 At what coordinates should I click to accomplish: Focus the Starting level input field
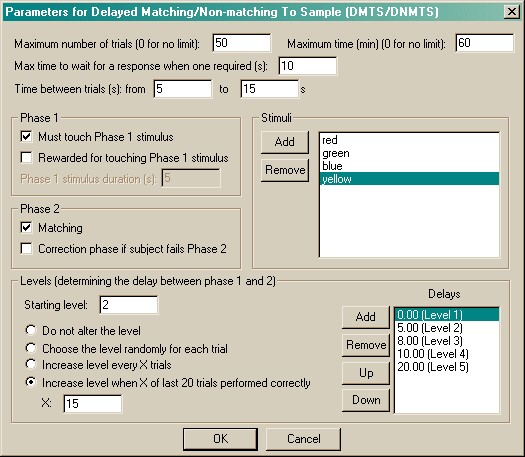click(x=129, y=305)
